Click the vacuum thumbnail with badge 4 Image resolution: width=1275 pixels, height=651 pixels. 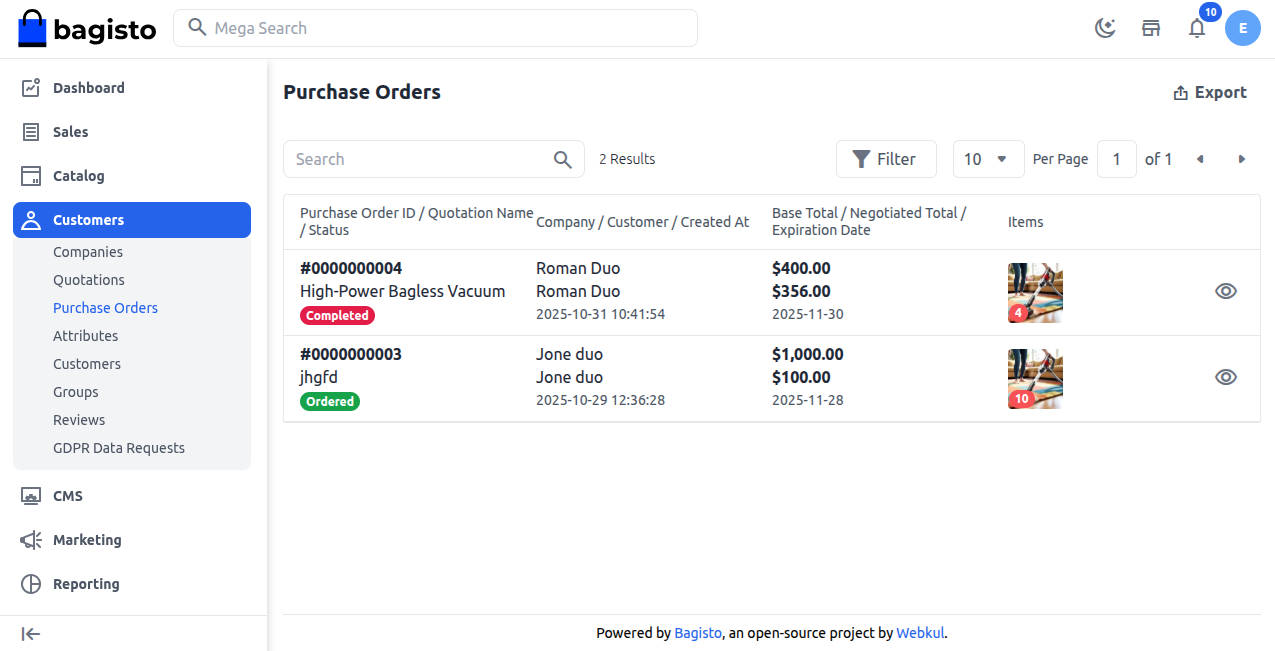(x=1035, y=292)
